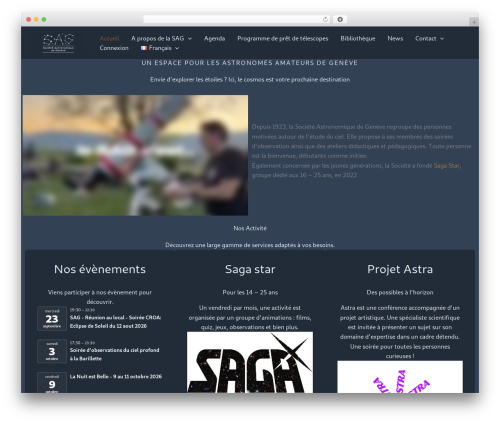Viewport: 500px width, 423px height.
Task: Open the Contact menu item
Action: click(426, 38)
